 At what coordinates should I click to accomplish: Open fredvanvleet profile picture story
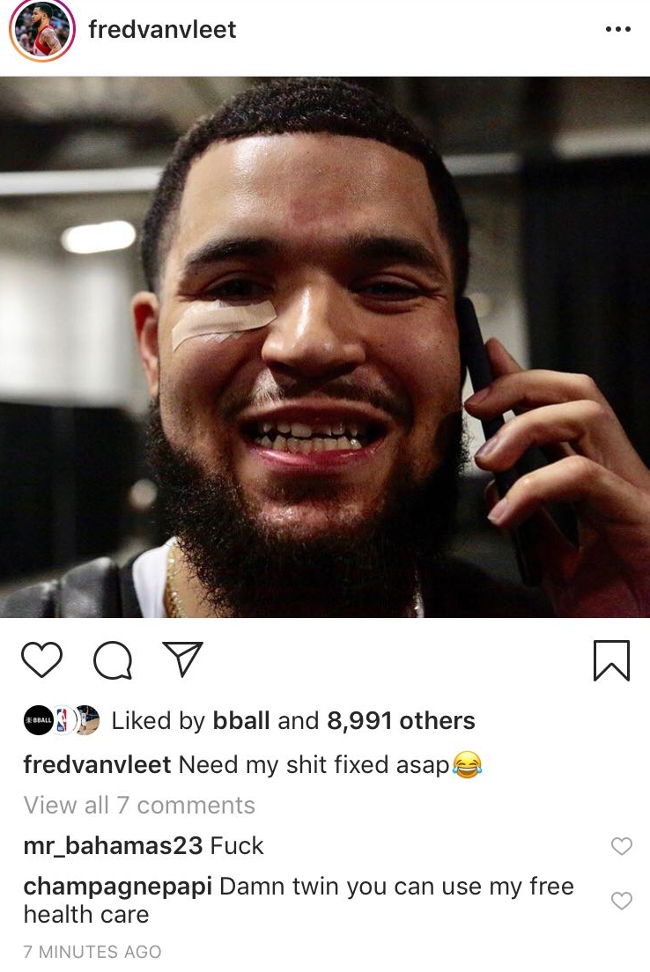(x=42, y=30)
